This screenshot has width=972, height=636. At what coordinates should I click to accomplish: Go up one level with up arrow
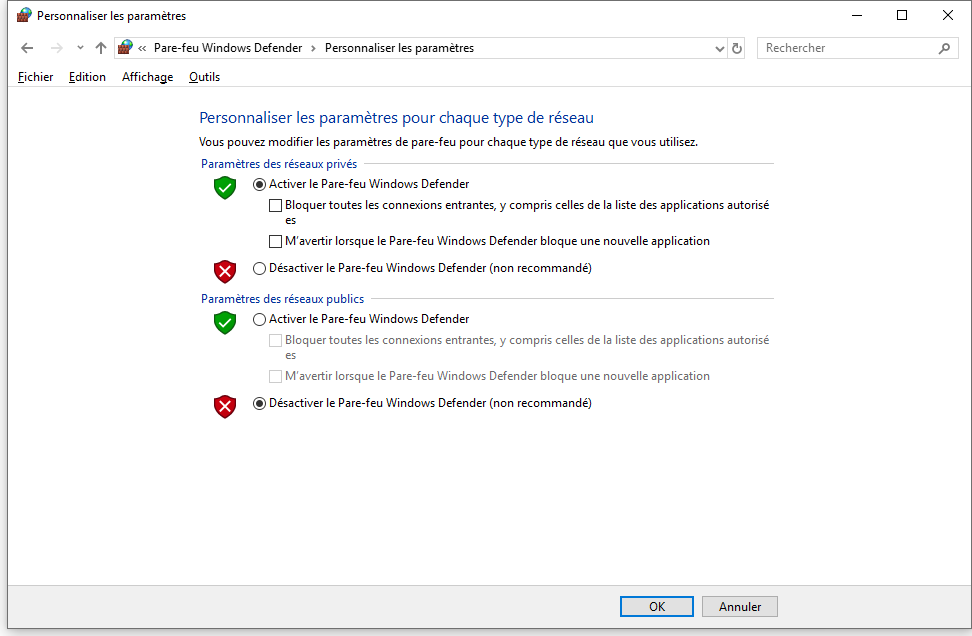coord(100,48)
